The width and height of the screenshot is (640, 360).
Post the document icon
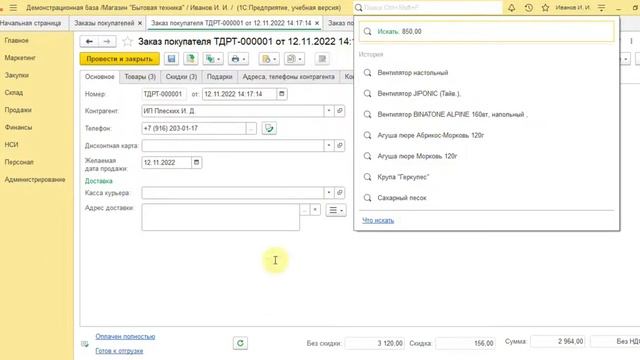[191, 59]
